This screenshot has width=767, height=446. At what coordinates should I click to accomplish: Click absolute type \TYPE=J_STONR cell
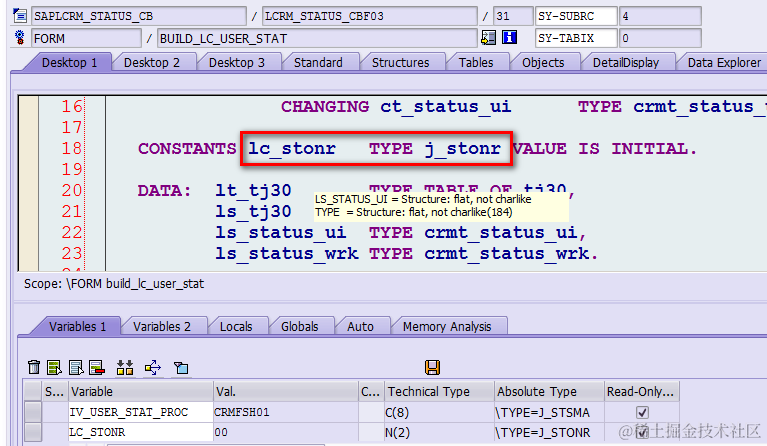[549, 432]
